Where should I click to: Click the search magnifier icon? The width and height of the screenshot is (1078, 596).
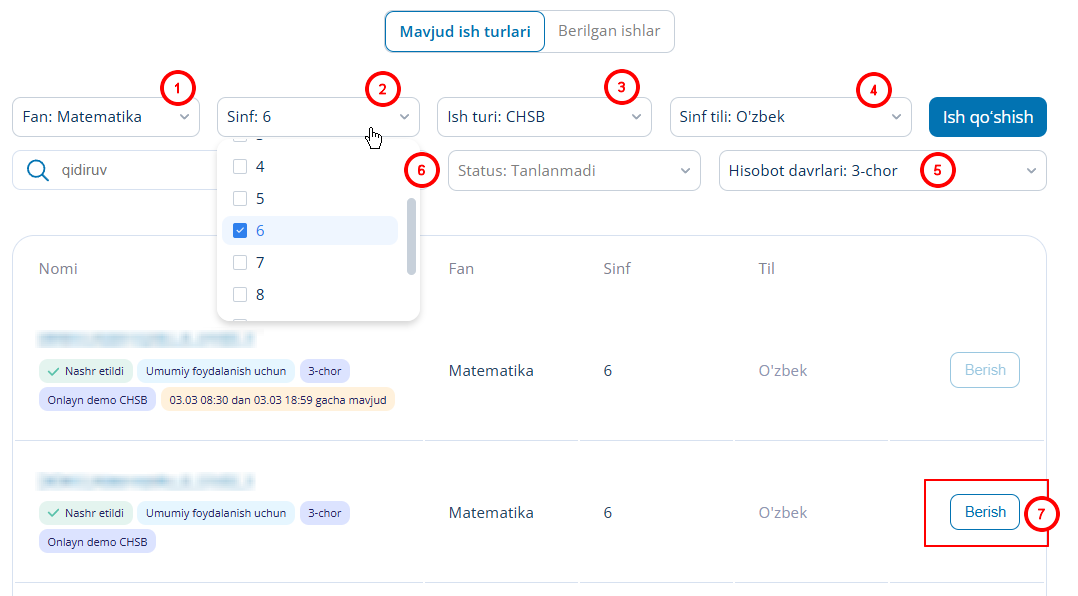(38, 170)
